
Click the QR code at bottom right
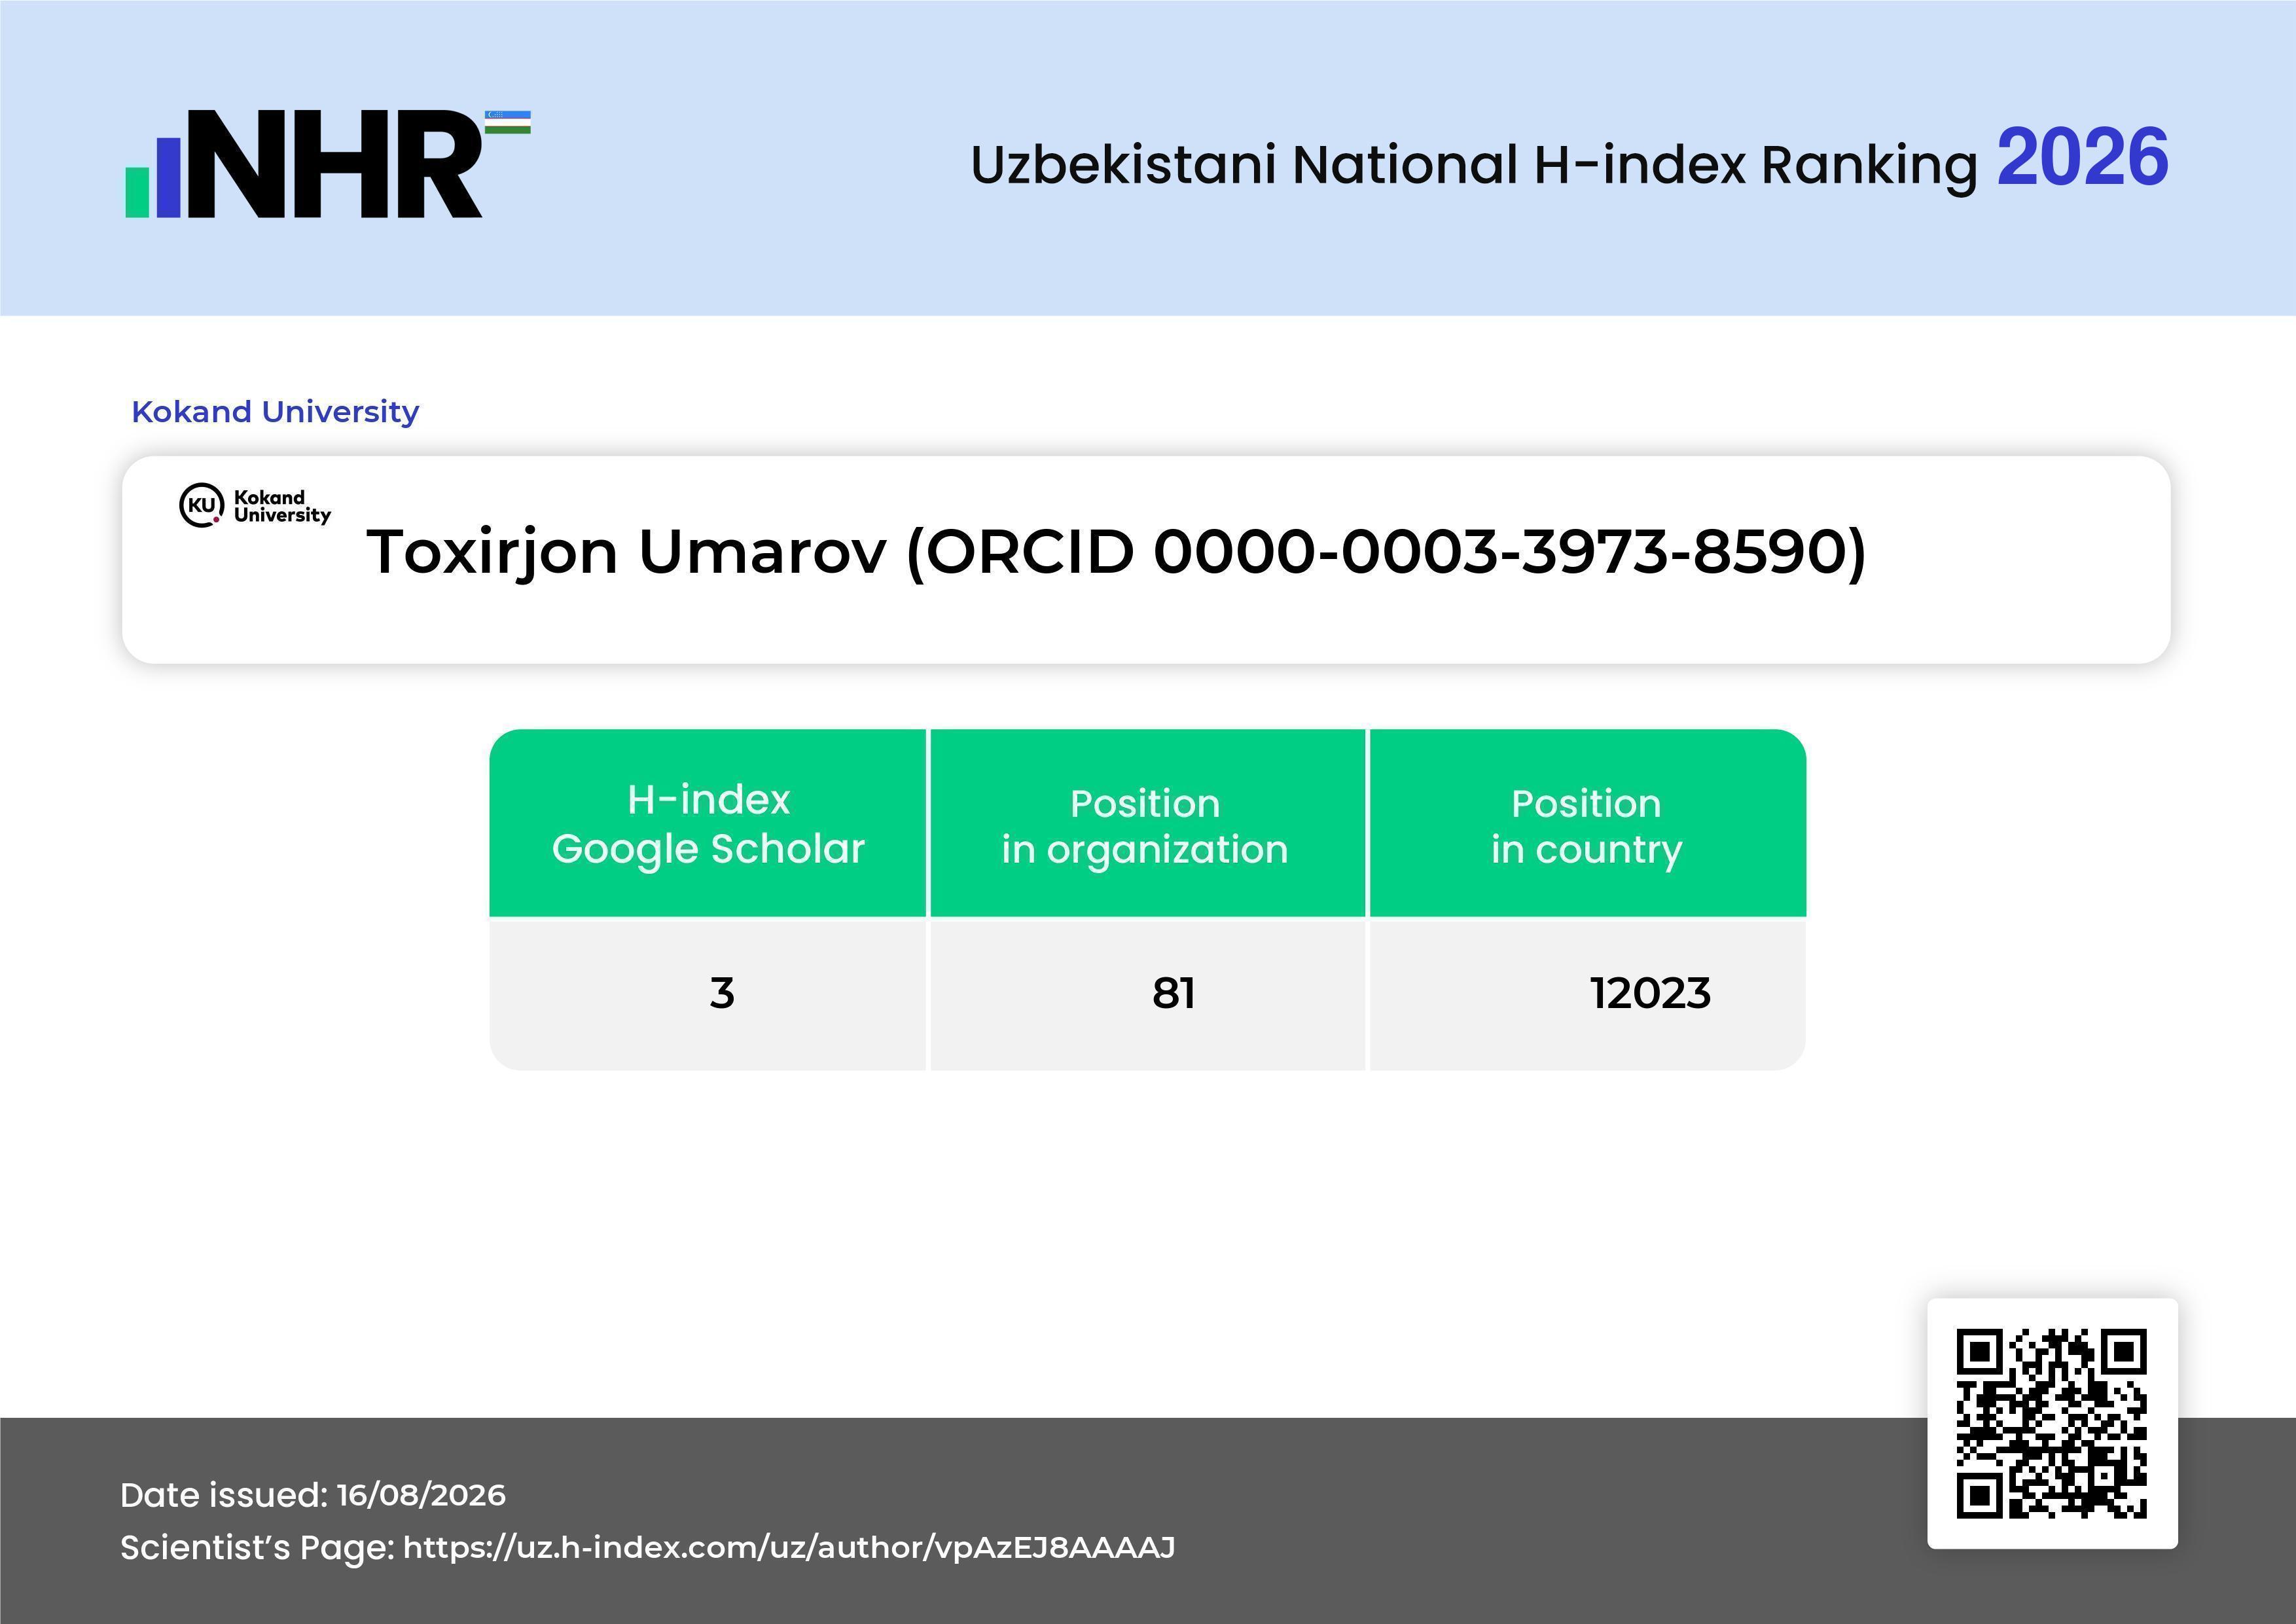pyautogui.click(x=2052, y=1423)
